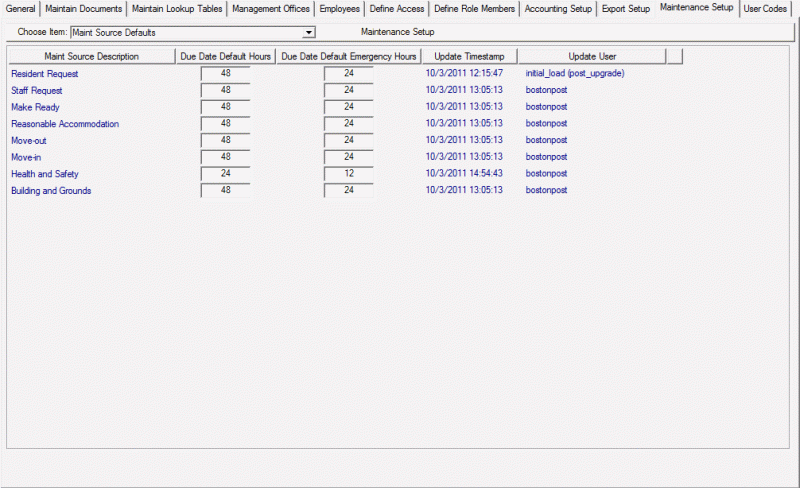The width and height of the screenshot is (800, 488).
Task: Edit emergency hours for Health and Safety
Action: coord(348,174)
